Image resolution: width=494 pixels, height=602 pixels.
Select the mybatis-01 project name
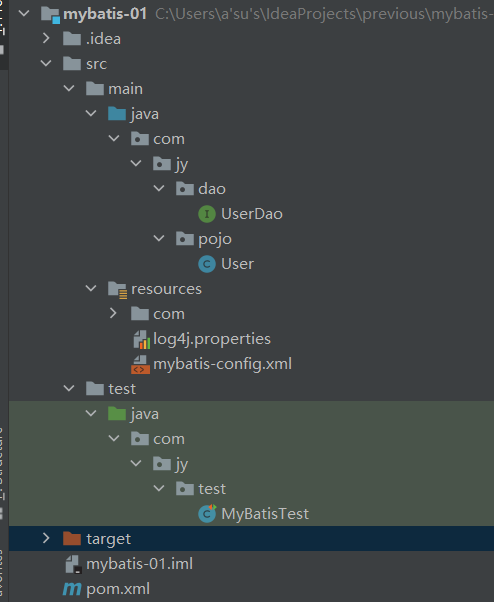pyautogui.click(x=105, y=14)
